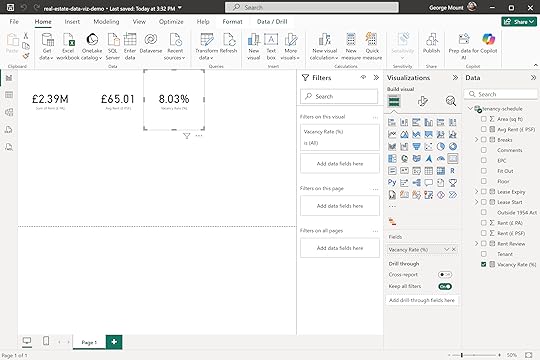Check the Floor field
The image size is (540, 360).
click(x=484, y=181)
